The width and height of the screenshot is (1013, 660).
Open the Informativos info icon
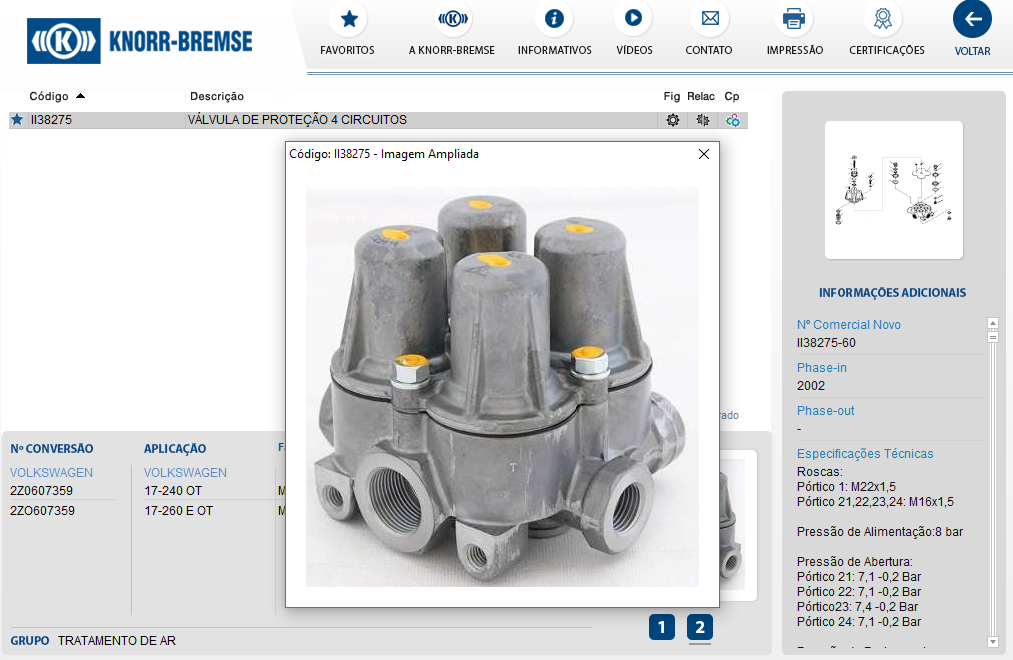pyautogui.click(x=554, y=18)
